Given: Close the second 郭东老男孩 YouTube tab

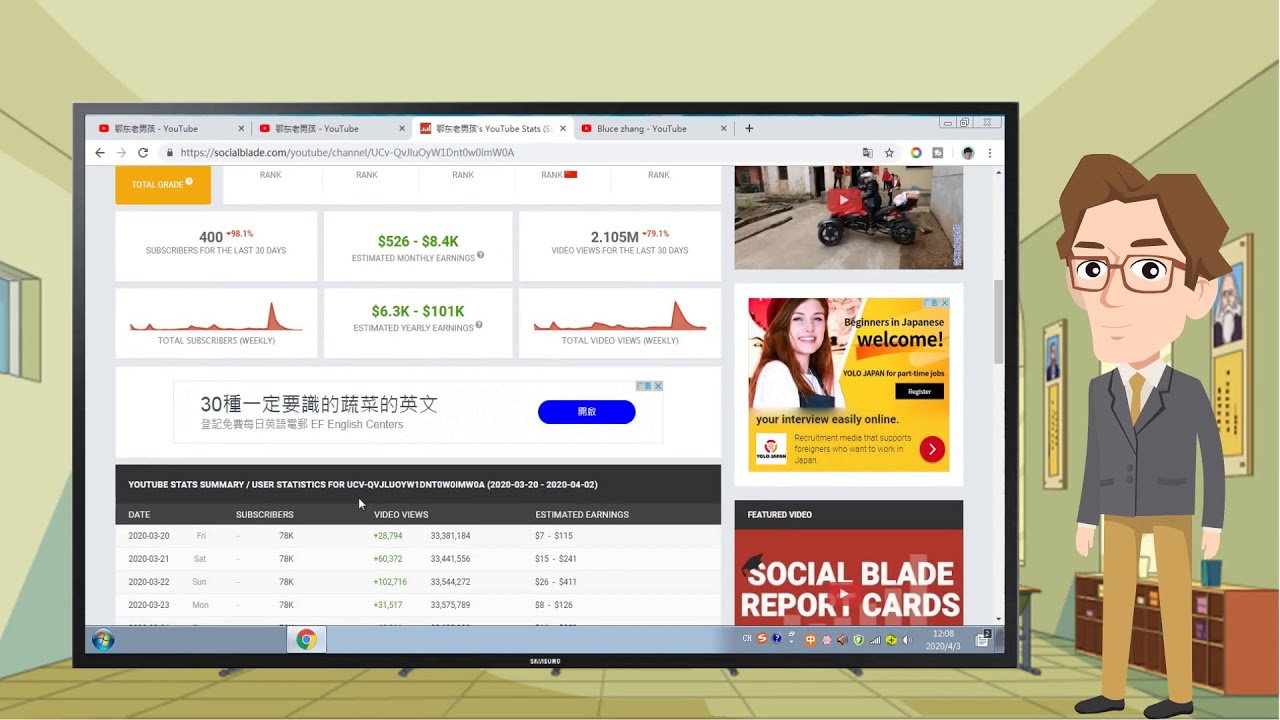Looking at the screenshot, I should [402, 128].
